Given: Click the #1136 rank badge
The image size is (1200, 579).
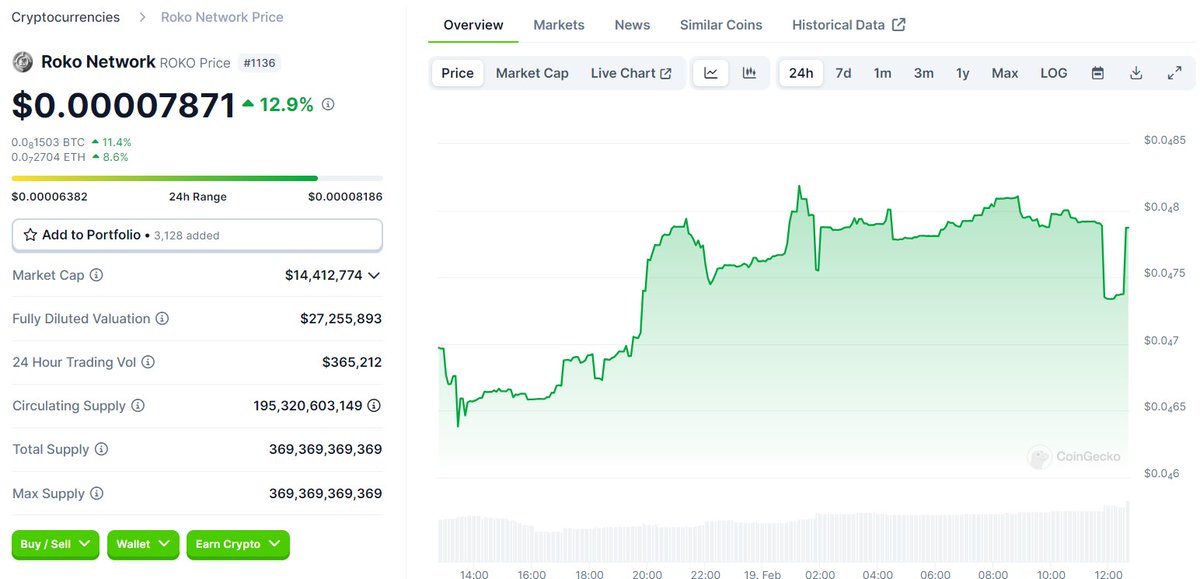Looking at the screenshot, I should pyautogui.click(x=259, y=63).
